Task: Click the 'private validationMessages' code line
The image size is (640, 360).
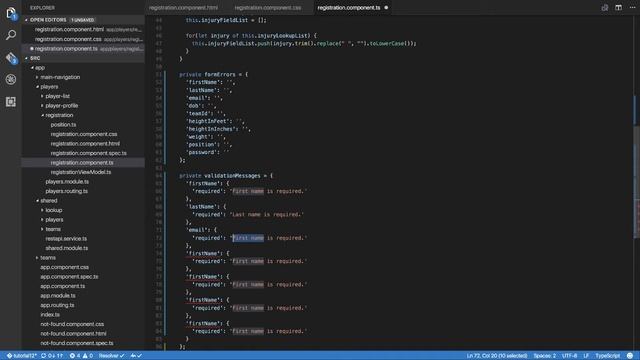Action: 226,176
